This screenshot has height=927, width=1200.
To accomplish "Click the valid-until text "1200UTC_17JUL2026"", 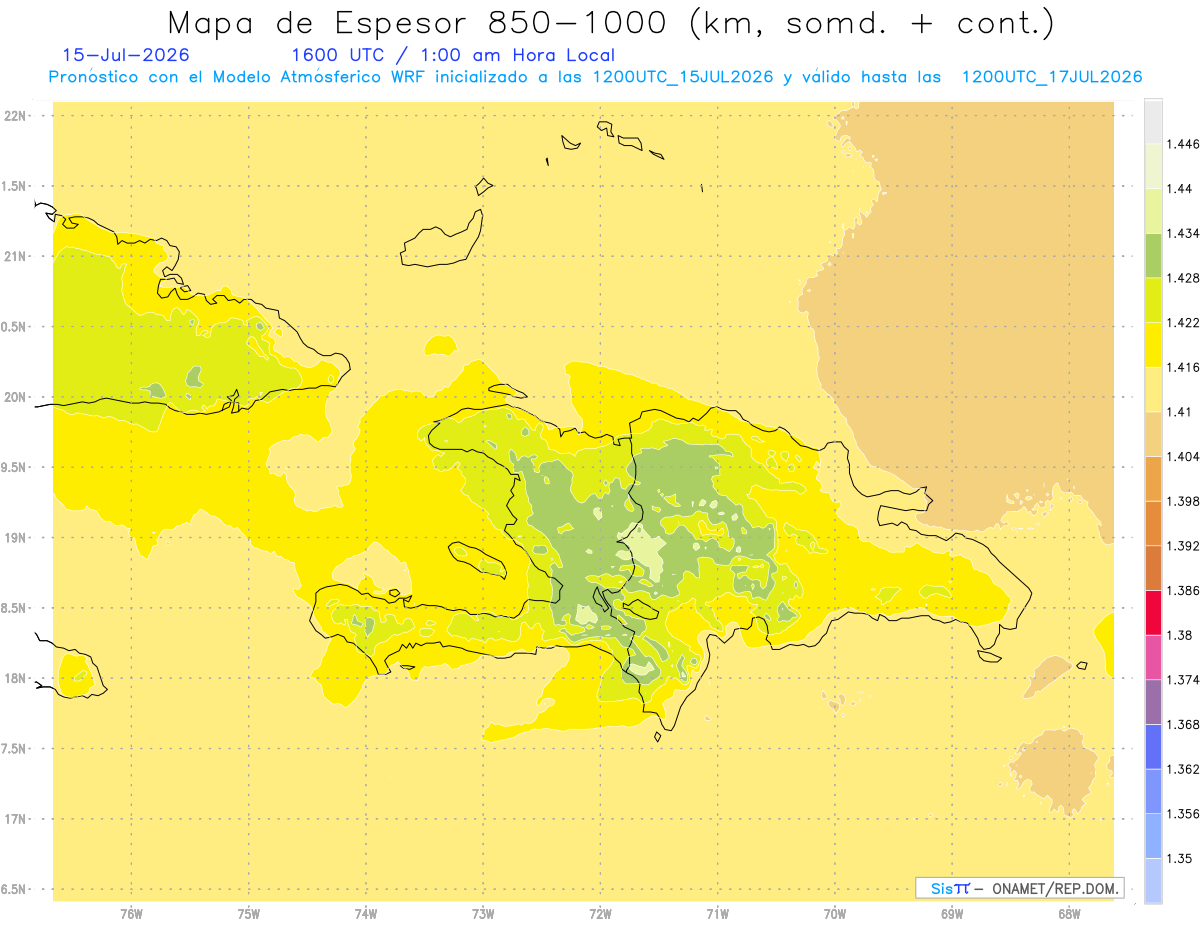I will click(1052, 77).
